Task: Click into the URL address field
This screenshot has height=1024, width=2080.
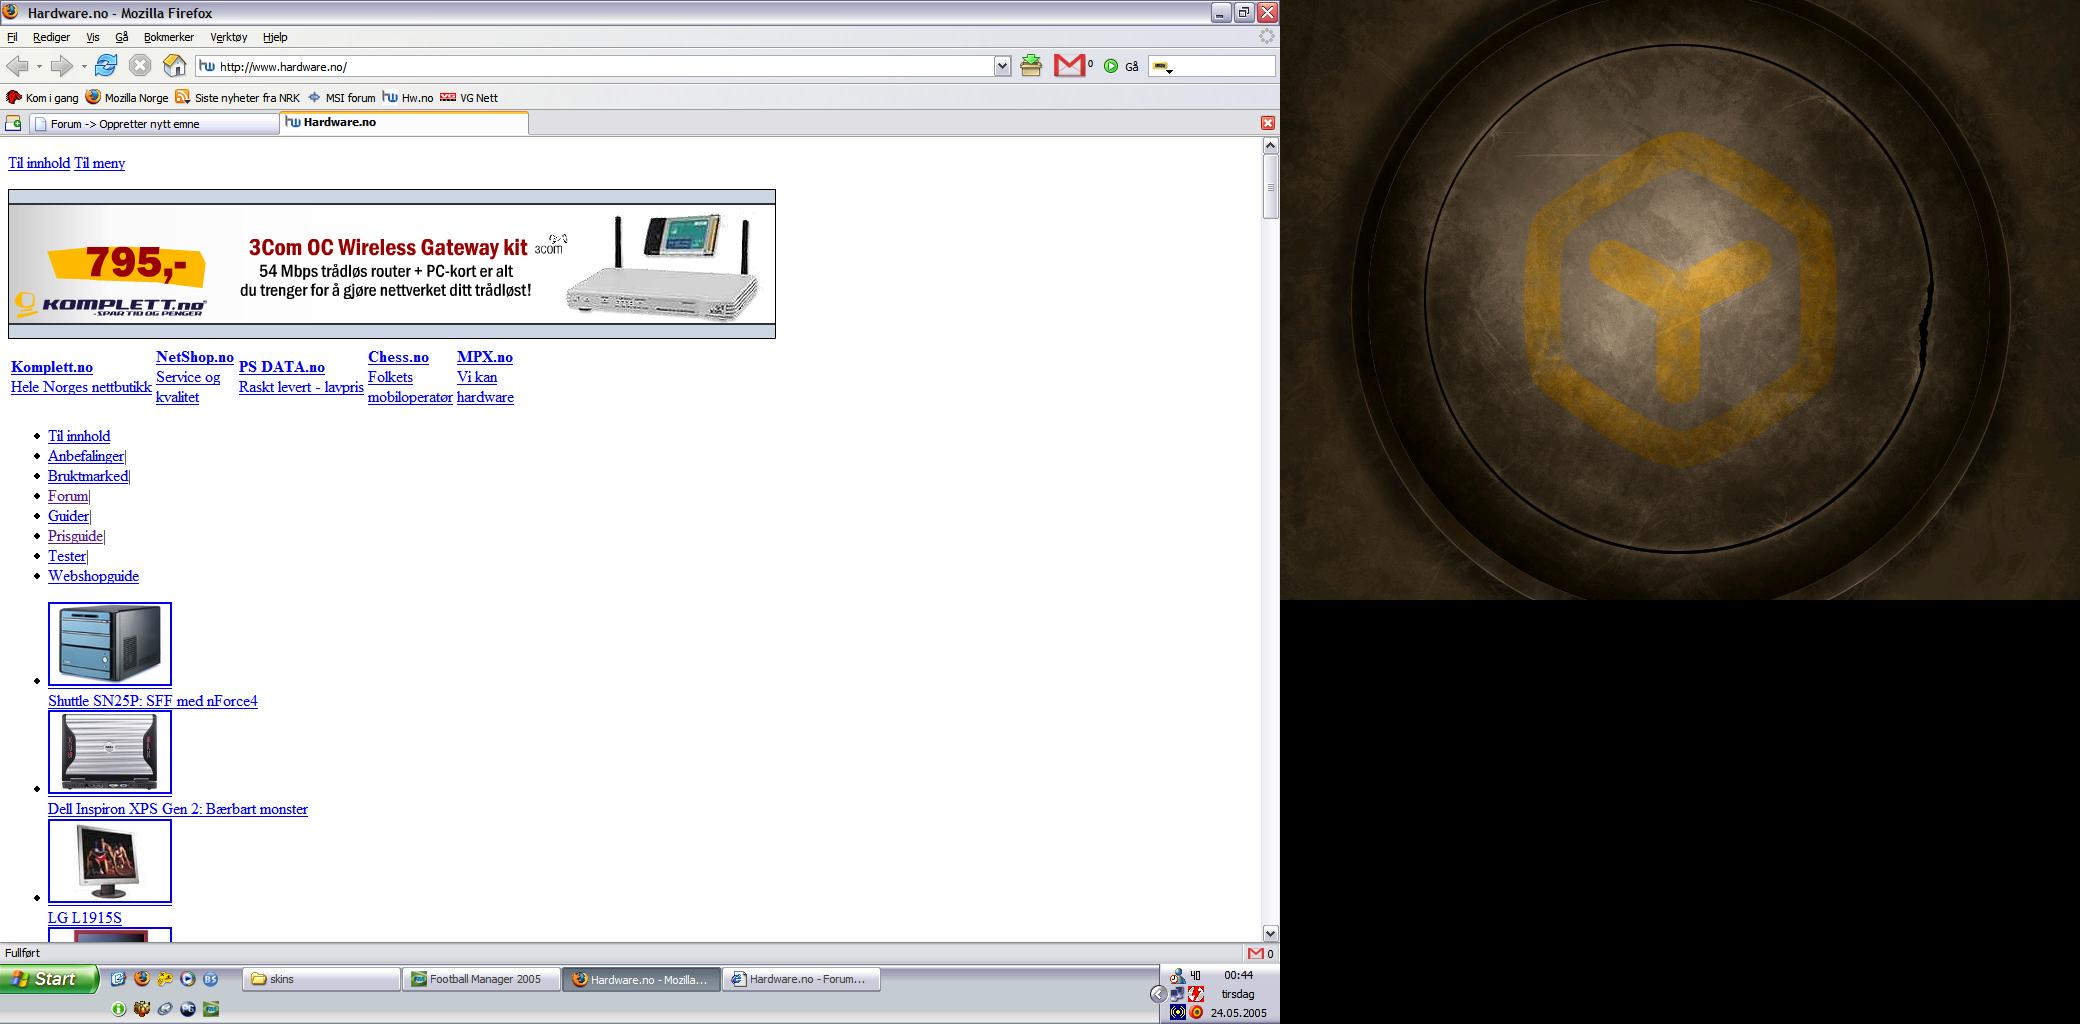Action: (605, 66)
